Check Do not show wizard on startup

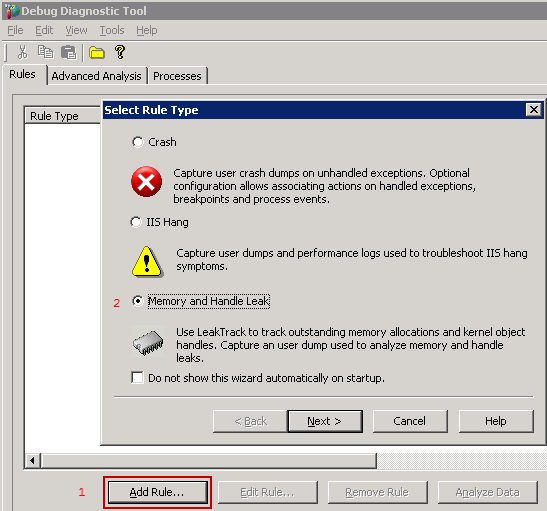tap(137, 377)
